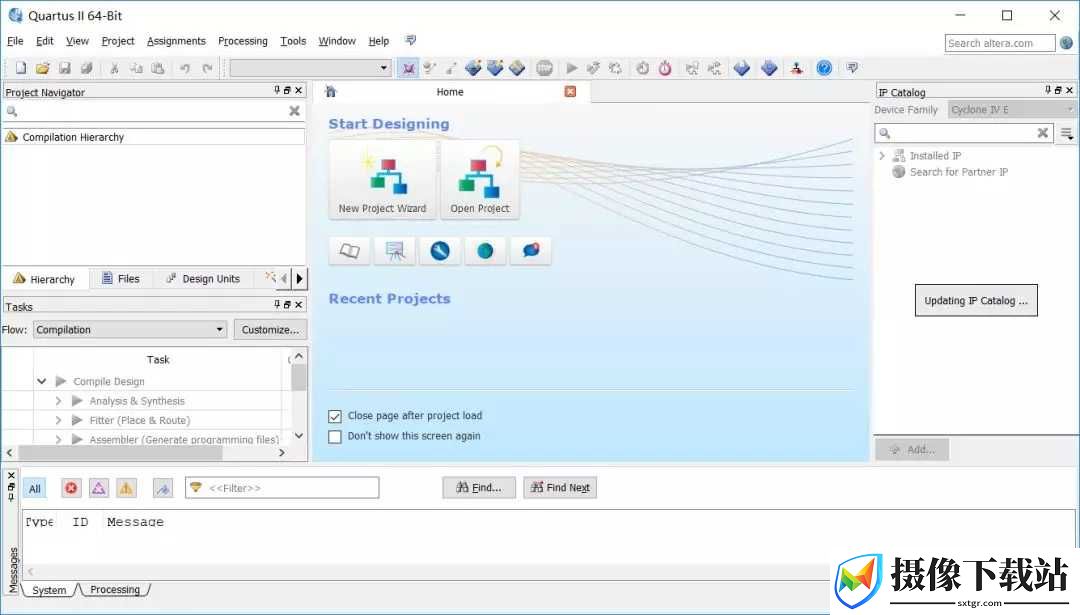
Task: Launch the New Project Wizard
Action: (x=382, y=180)
